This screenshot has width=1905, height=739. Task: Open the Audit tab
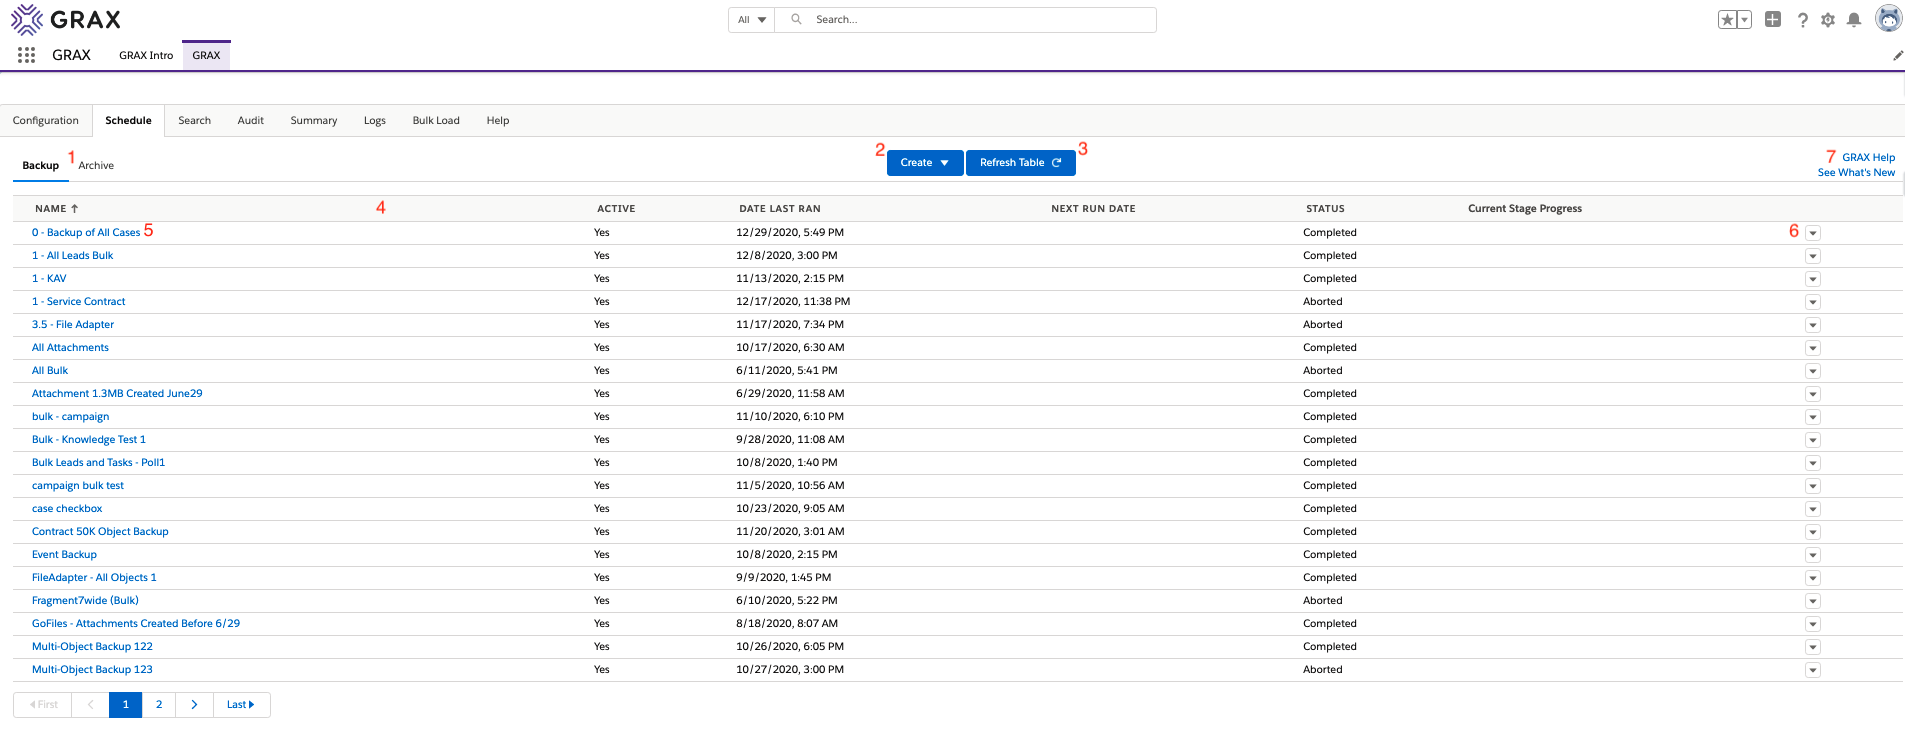click(251, 121)
